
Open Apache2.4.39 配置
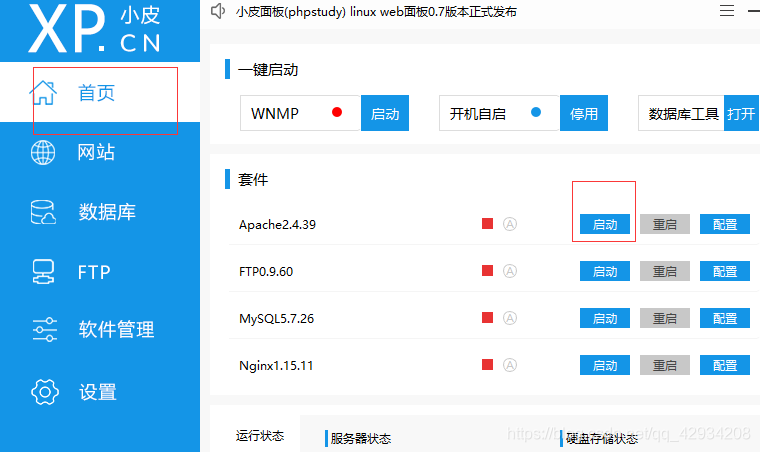pyautogui.click(x=725, y=224)
